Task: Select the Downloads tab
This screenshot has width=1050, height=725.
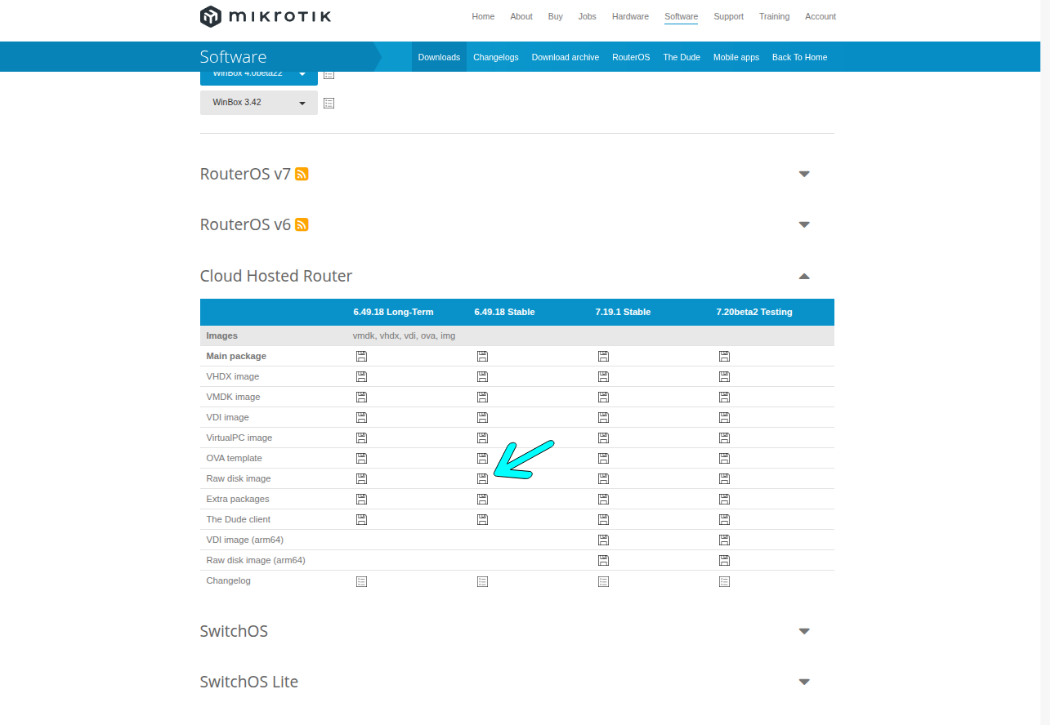Action: coord(439,57)
